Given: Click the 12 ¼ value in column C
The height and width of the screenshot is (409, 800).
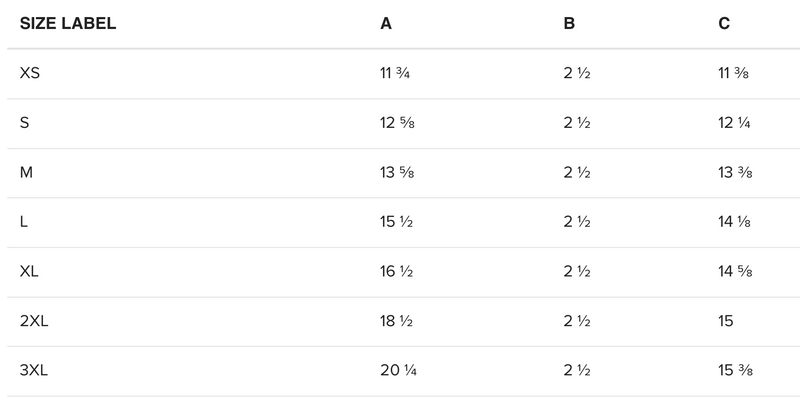Looking at the screenshot, I should [735, 123].
